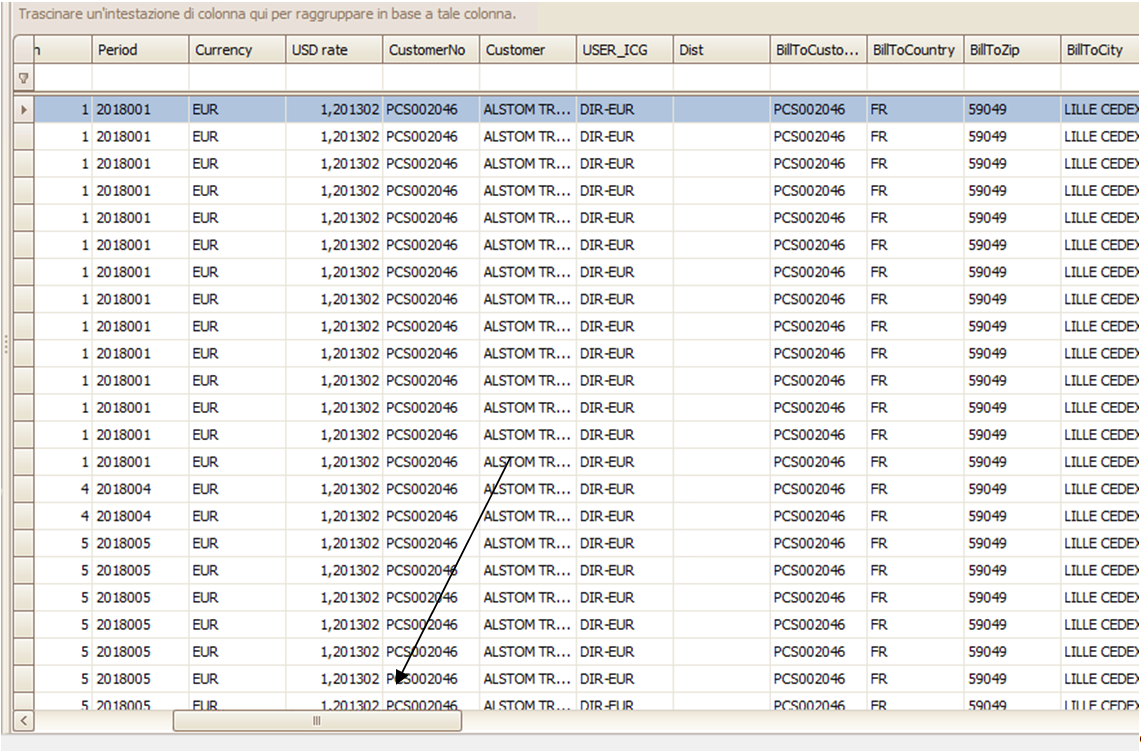Image resolution: width=1141 pixels, height=755 pixels.
Task: Sort by the Currency column header
Action: 236,50
